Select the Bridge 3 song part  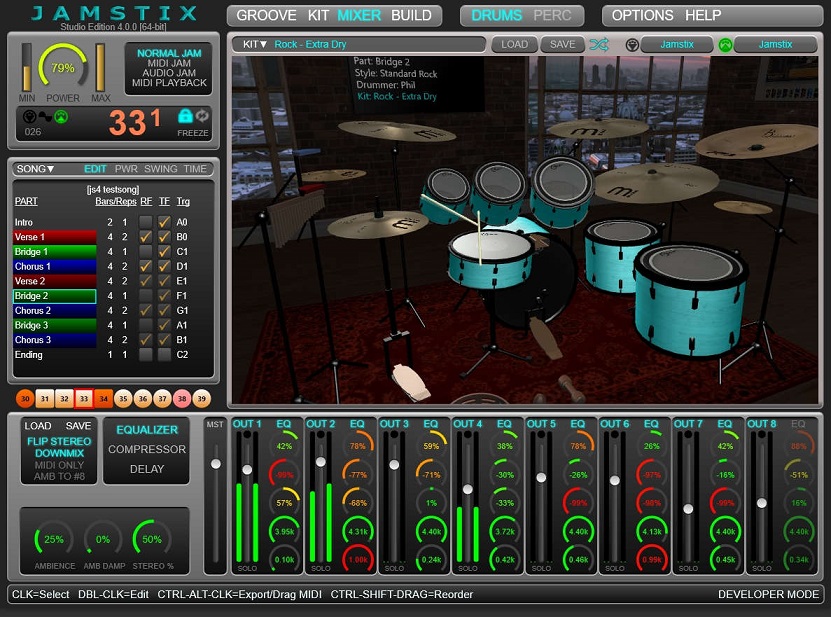(55, 325)
